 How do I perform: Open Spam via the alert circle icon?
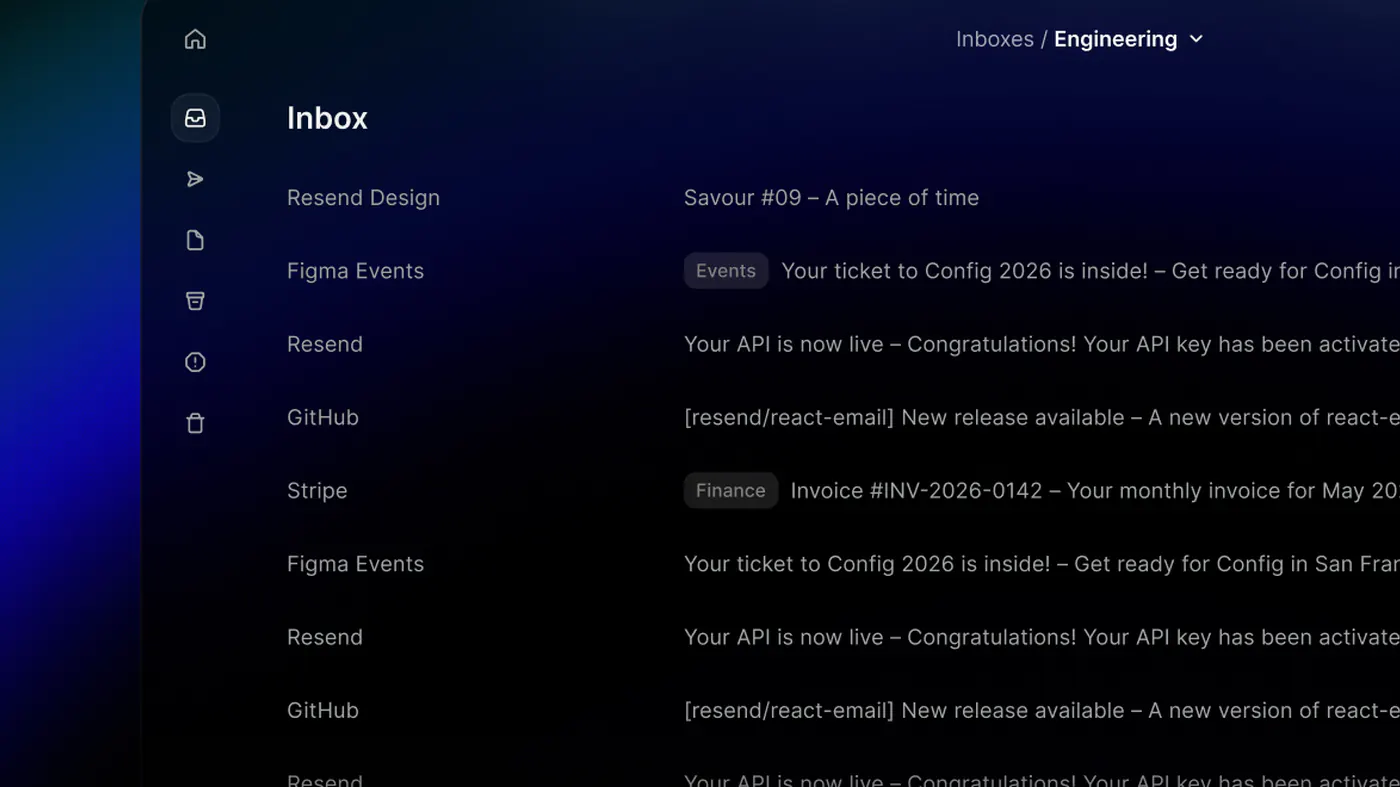pos(195,362)
